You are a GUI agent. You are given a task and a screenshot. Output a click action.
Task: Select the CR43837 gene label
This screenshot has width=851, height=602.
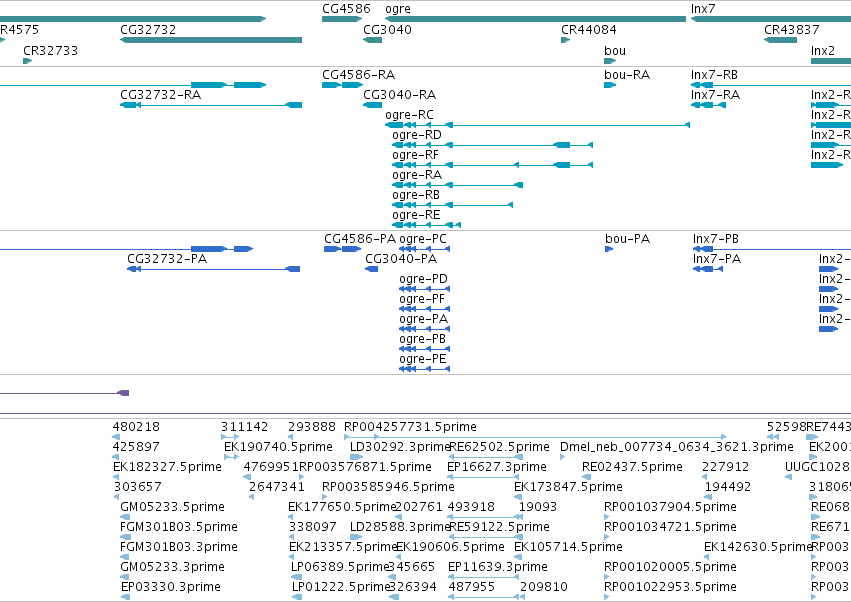tap(791, 29)
